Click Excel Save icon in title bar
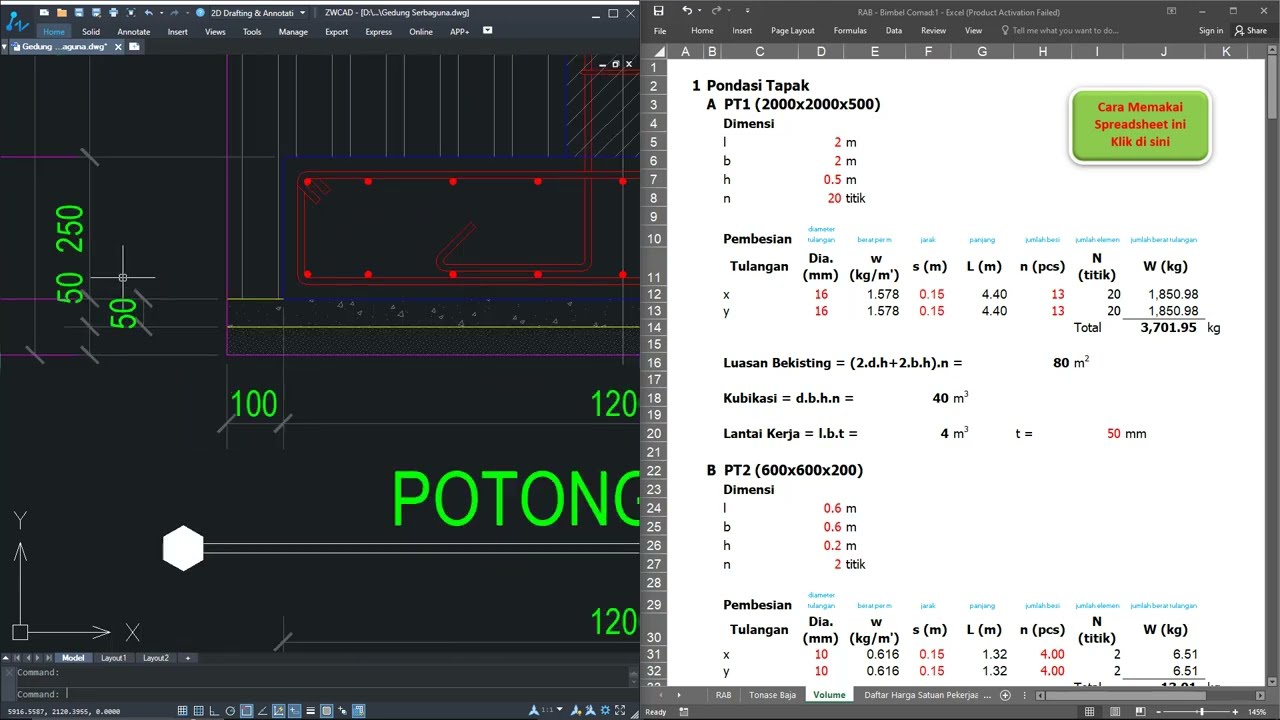Screen dimensions: 1280x720 658,11
